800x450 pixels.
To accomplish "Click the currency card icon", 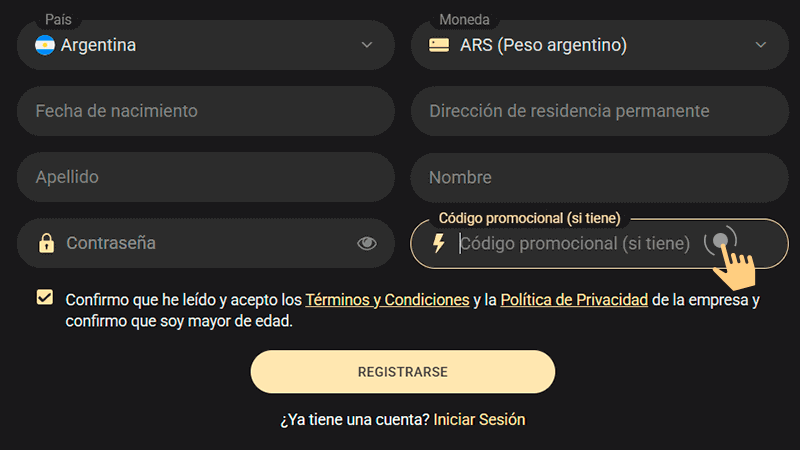I will point(438,45).
